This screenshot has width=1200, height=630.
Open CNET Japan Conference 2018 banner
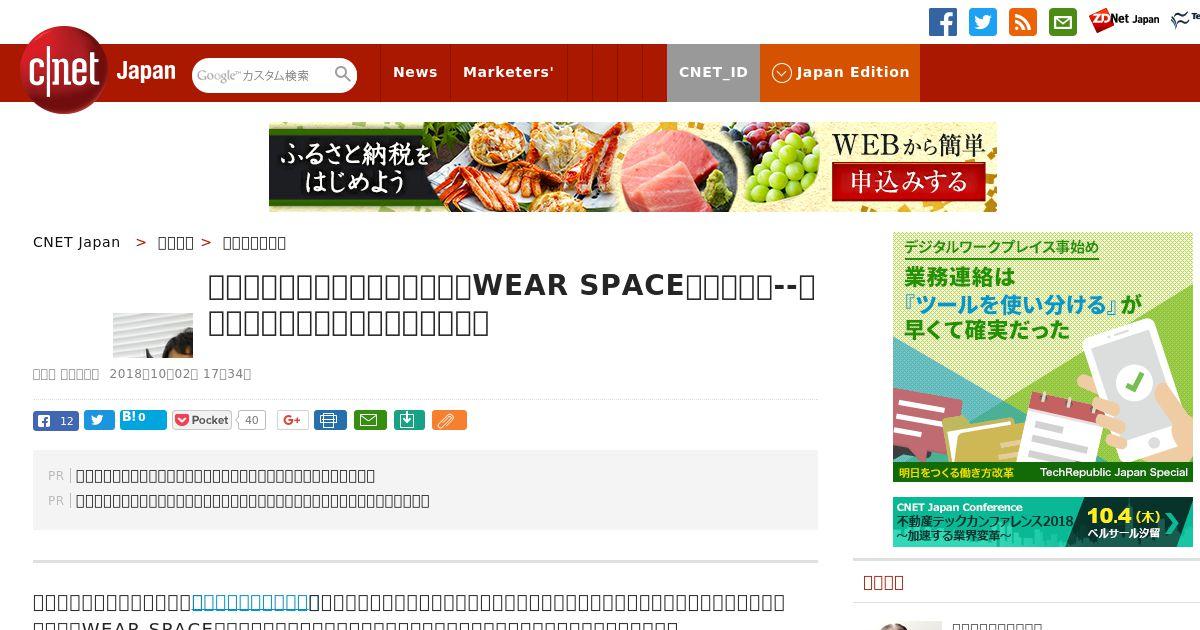coord(1043,522)
